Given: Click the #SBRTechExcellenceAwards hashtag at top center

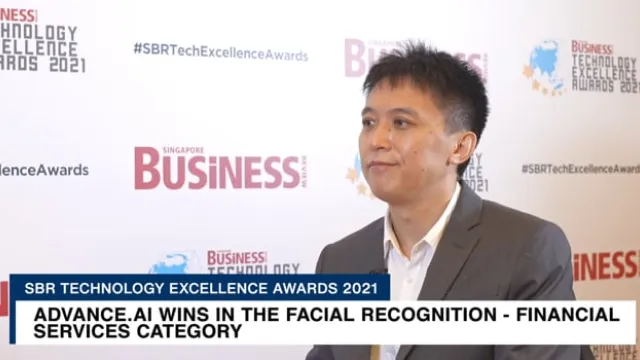Looking at the screenshot, I should click(221, 52).
